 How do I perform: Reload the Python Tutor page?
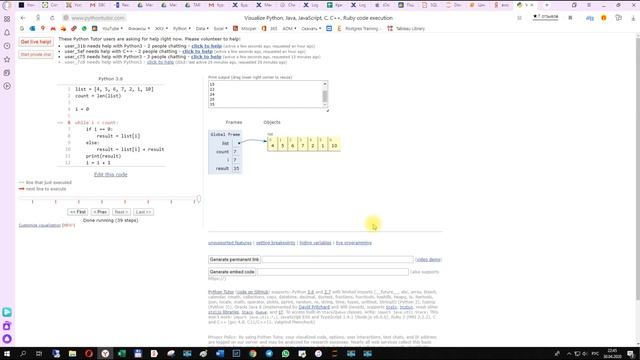52,18
